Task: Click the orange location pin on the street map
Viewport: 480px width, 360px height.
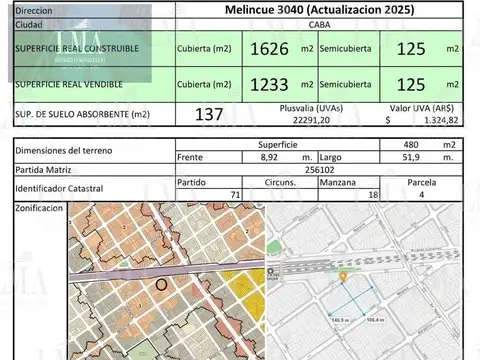Action: coord(342,277)
